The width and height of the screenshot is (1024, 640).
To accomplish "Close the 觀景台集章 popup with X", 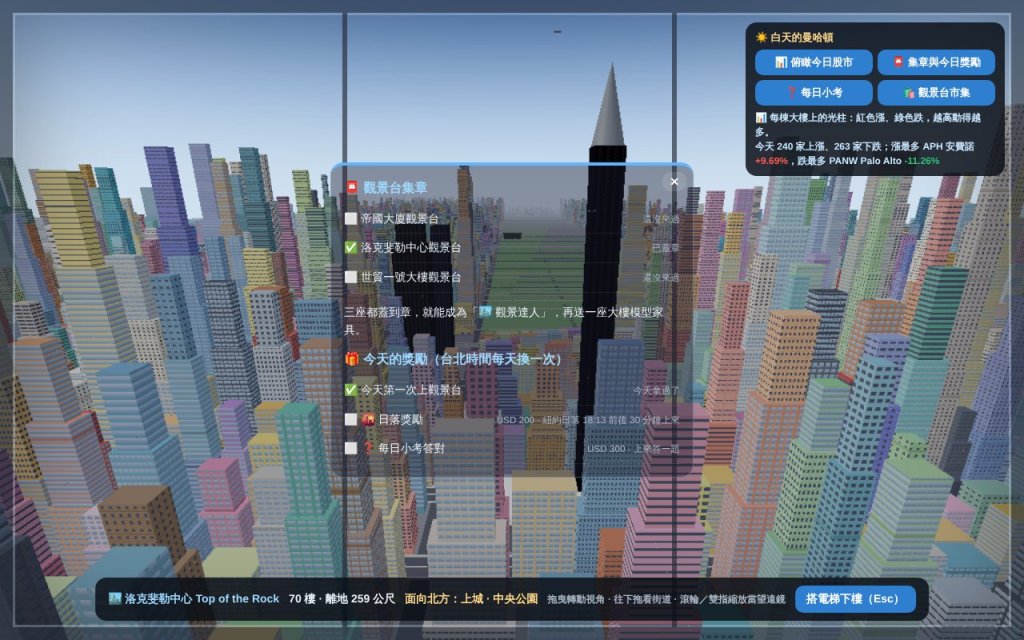I will pos(675,182).
